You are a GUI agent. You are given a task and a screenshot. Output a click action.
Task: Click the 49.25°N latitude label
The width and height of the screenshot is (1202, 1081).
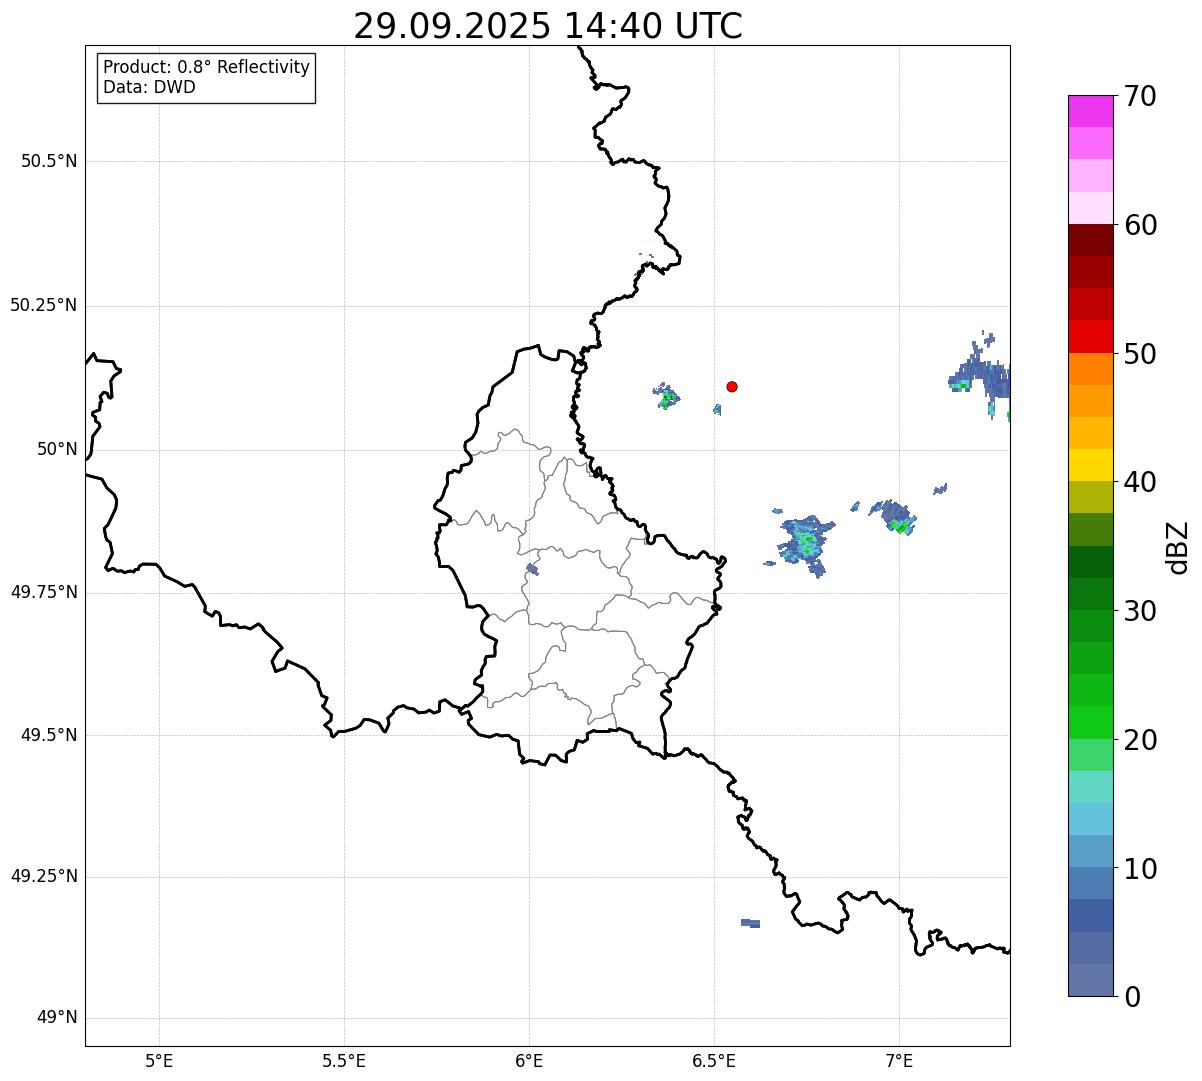pos(44,876)
